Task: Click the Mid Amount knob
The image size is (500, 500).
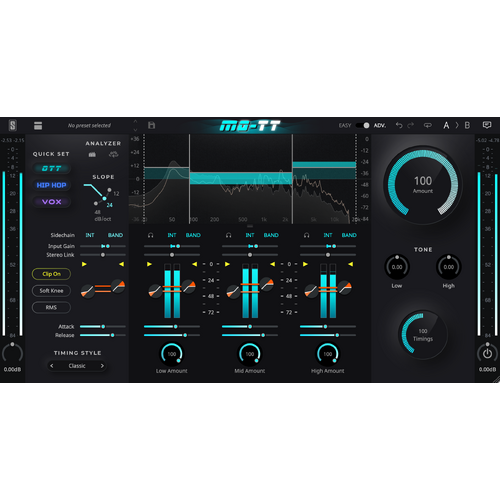Action: [250, 354]
